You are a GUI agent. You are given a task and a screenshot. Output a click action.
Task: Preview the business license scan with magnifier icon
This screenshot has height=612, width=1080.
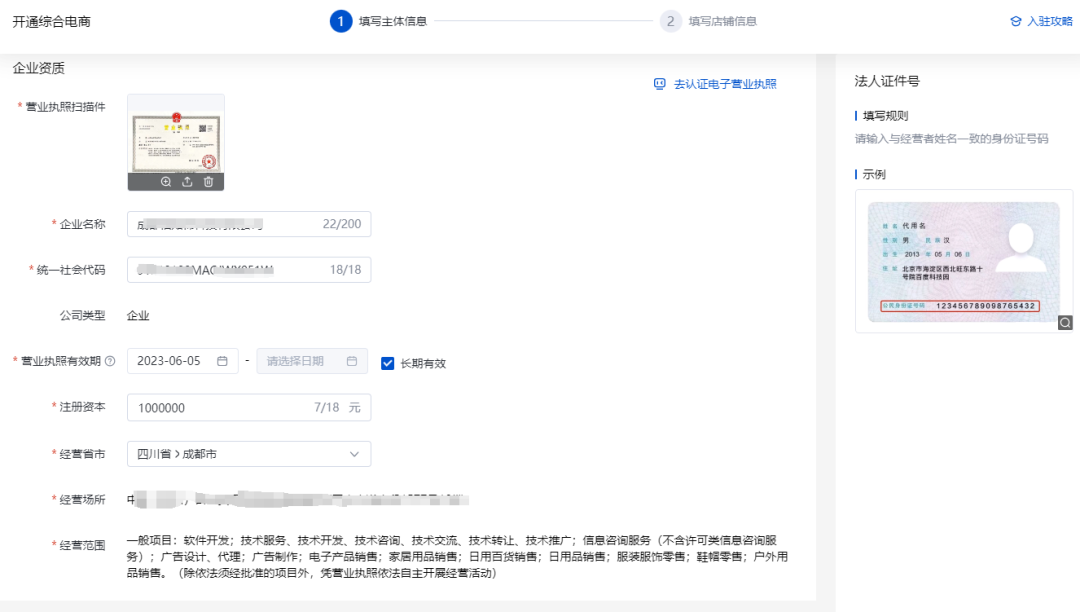[165, 182]
